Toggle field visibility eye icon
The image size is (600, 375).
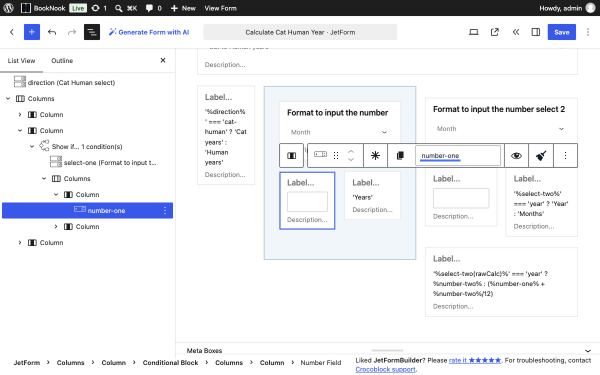pyautogui.click(x=516, y=155)
